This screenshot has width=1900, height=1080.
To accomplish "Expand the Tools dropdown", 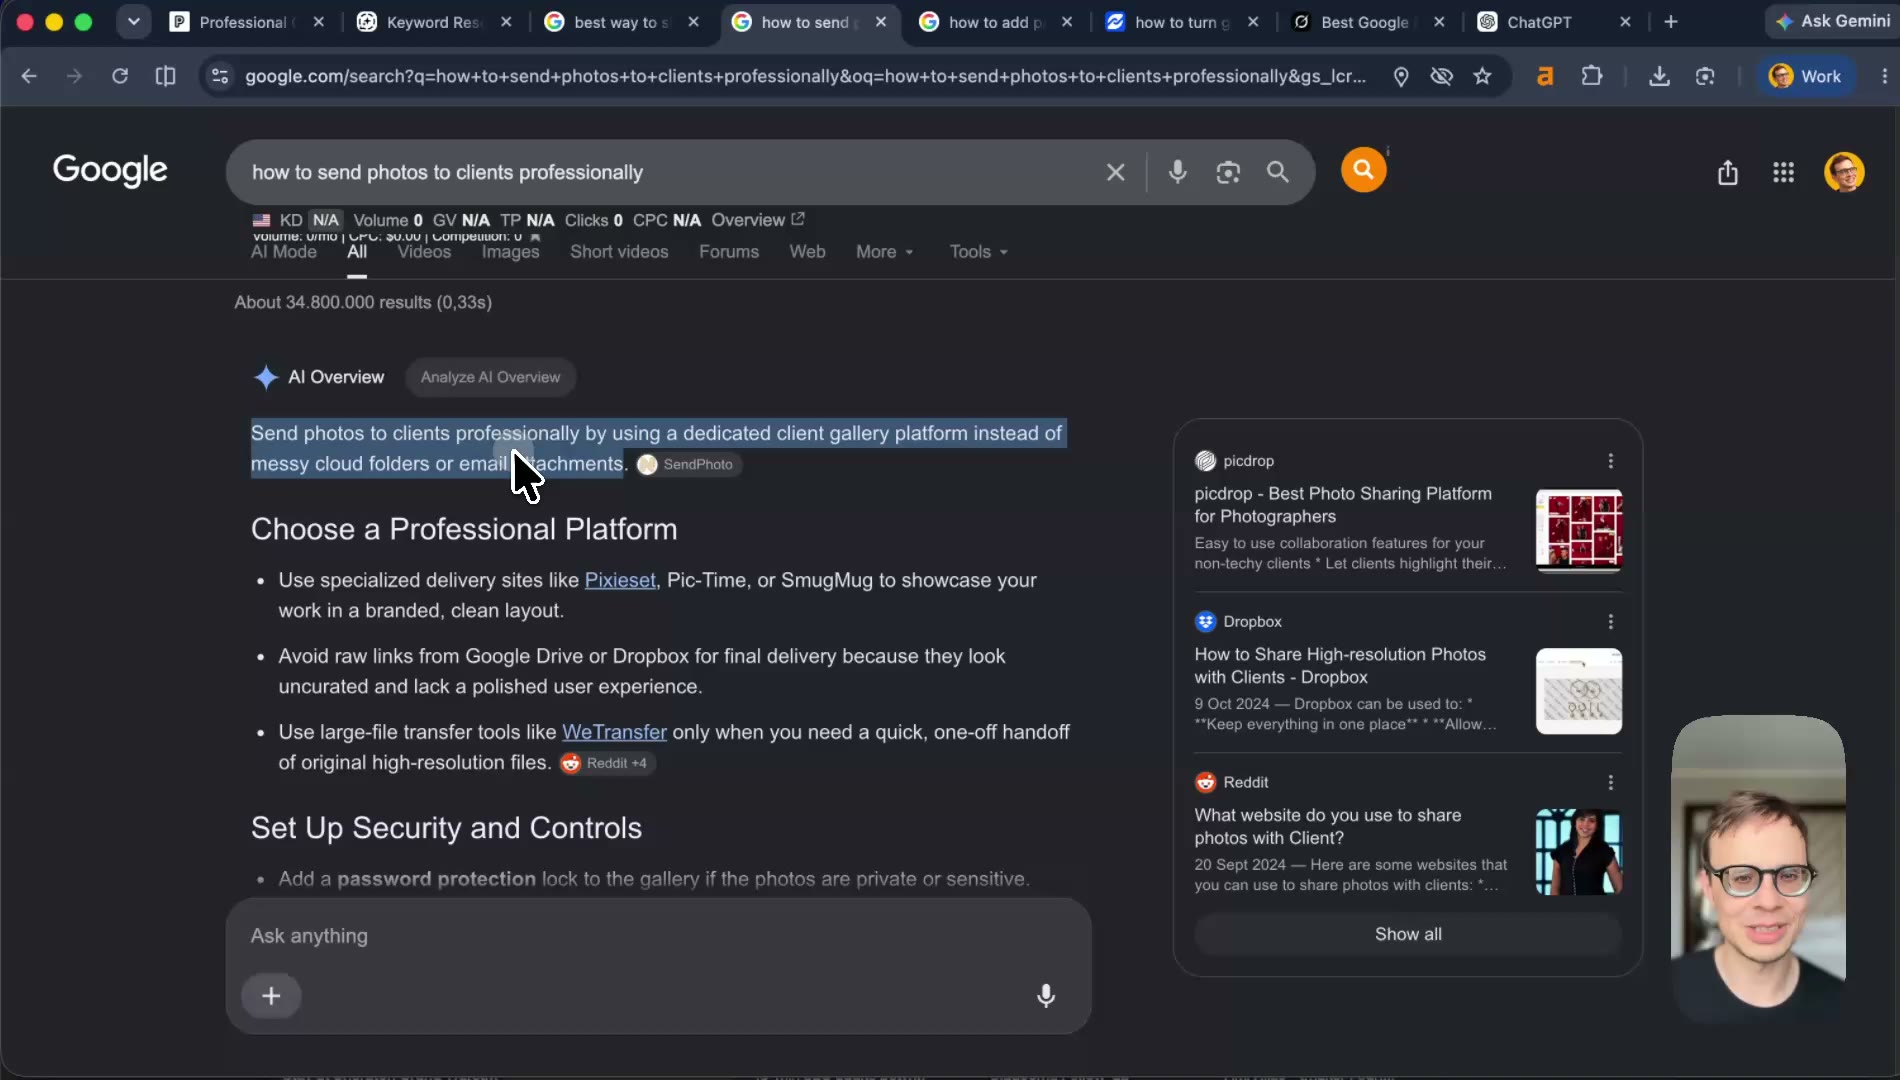I will [x=979, y=252].
